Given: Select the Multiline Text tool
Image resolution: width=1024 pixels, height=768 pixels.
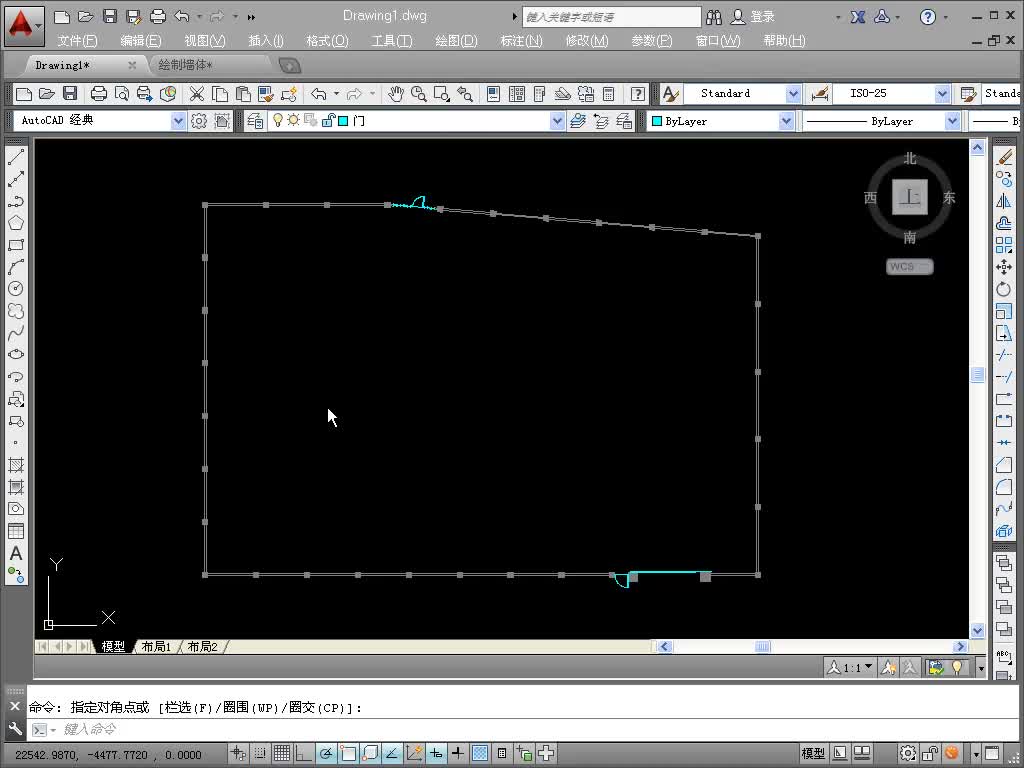Looking at the screenshot, I should click(x=16, y=553).
